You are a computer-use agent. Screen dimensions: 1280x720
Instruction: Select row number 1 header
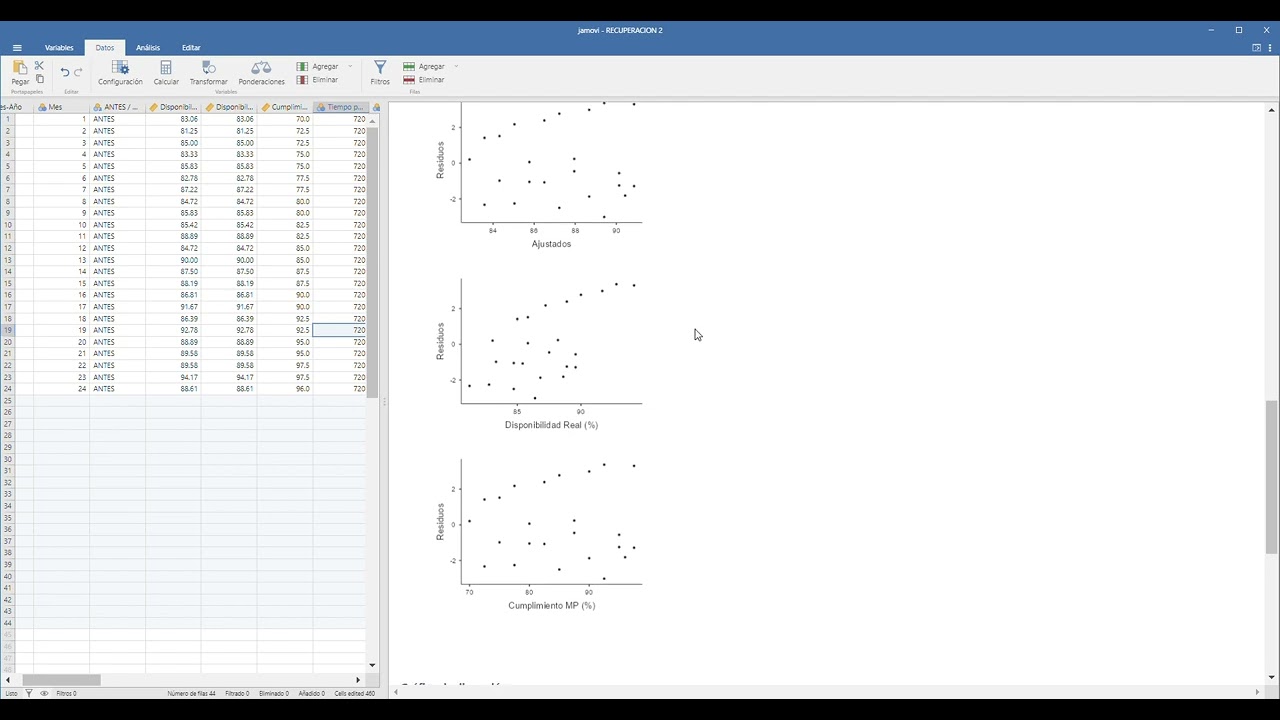8,119
